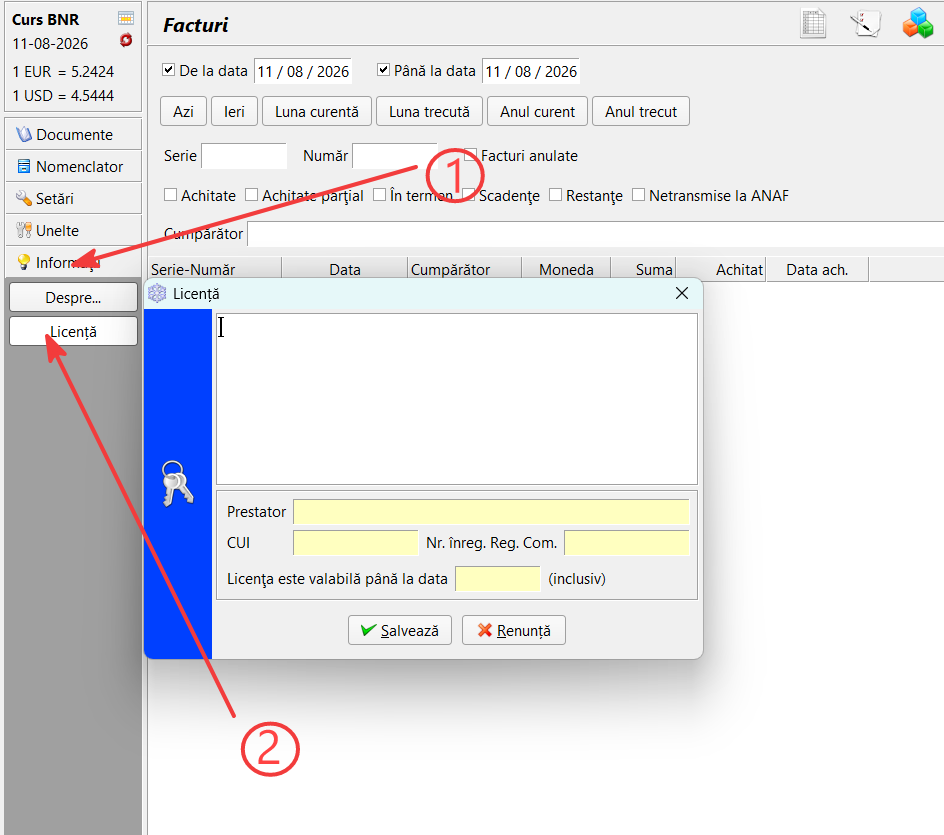Open the Documente sidebar menu
Viewport: 944px width, 835px height.
click(73, 134)
